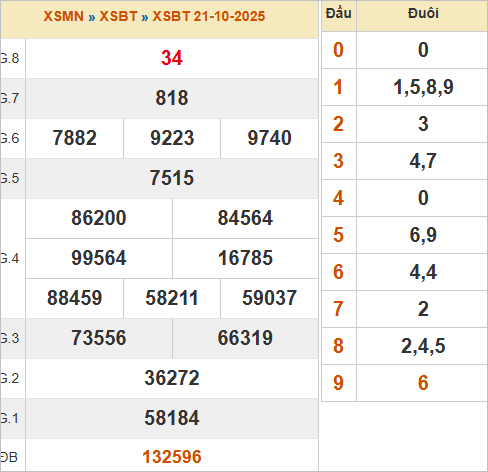
Task: Open the first XSBT breadcrumb link
Action: point(118,16)
